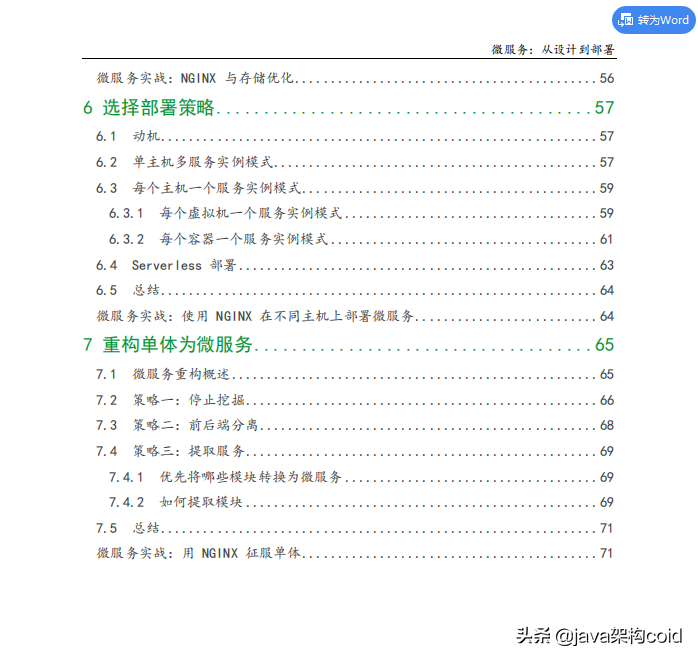Go to section 7.2 策略一：停止挖掘
Screen dimensions: 698x660
pos(355,400)
